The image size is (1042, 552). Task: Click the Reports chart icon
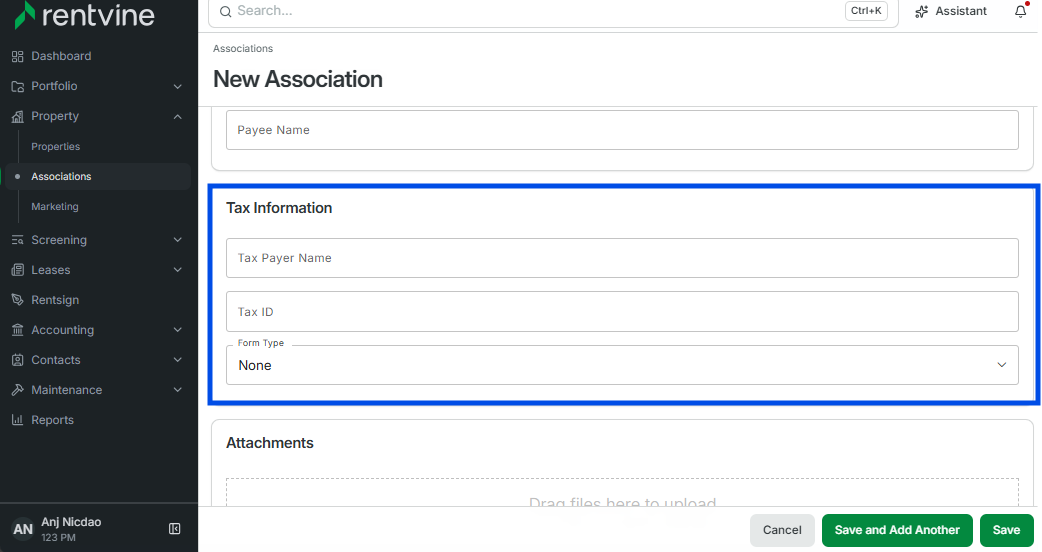tap(18, 420)
